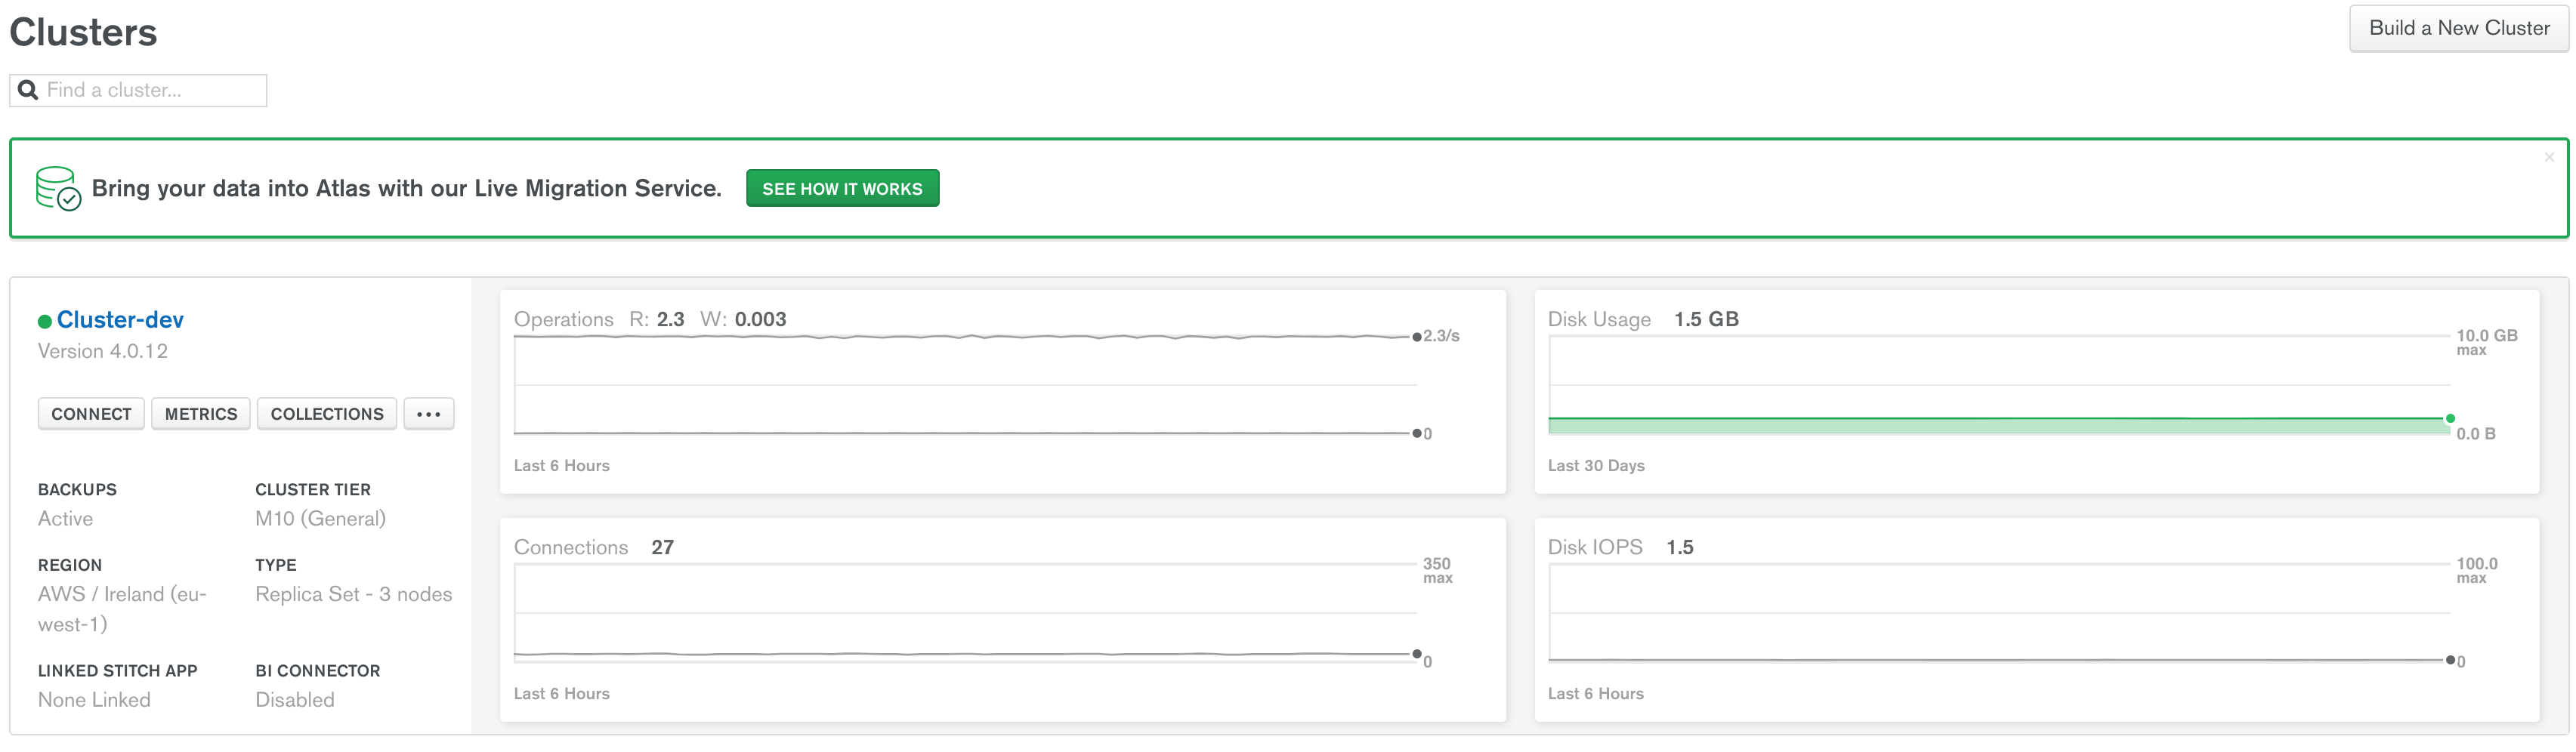Open the Disk Usage chart
This screenshot has height=752, width=2576.
click(2037, 392)
